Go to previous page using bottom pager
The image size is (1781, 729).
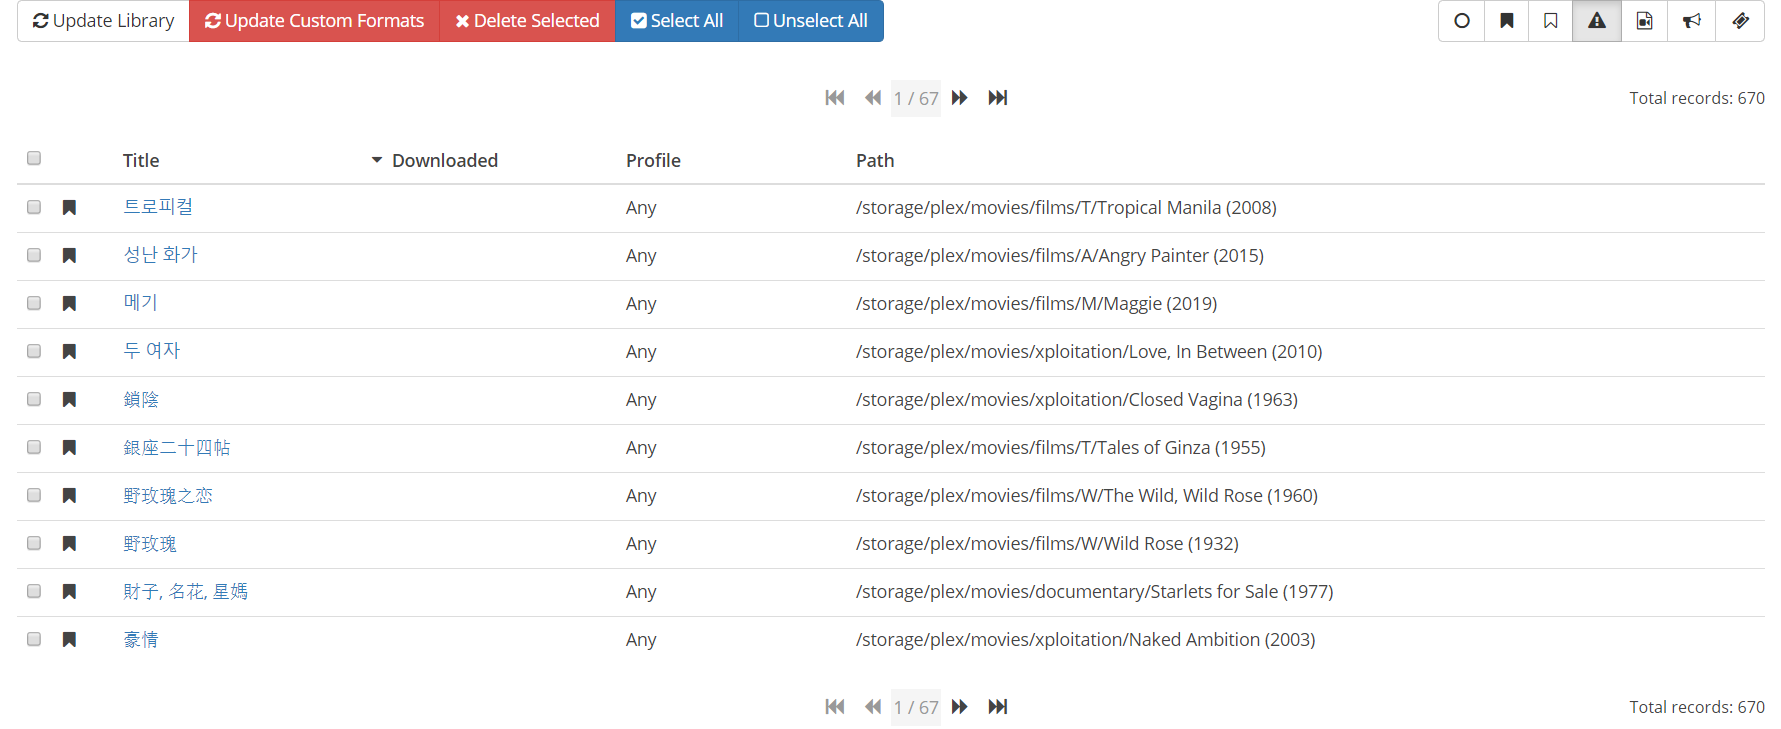(x=873, y=707)
